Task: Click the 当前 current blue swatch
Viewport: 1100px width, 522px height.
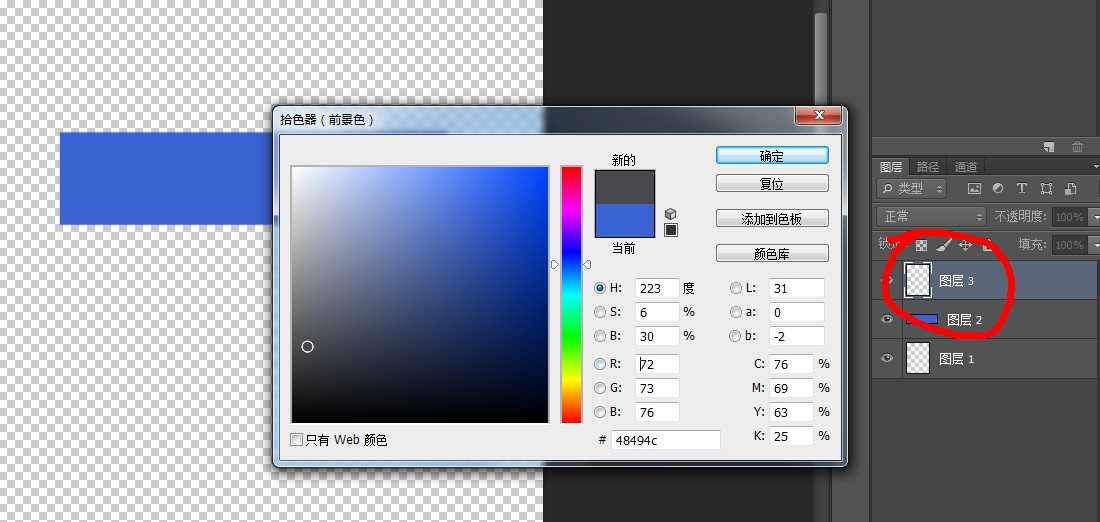Action: pyautogui.click(x=624, y=220)
